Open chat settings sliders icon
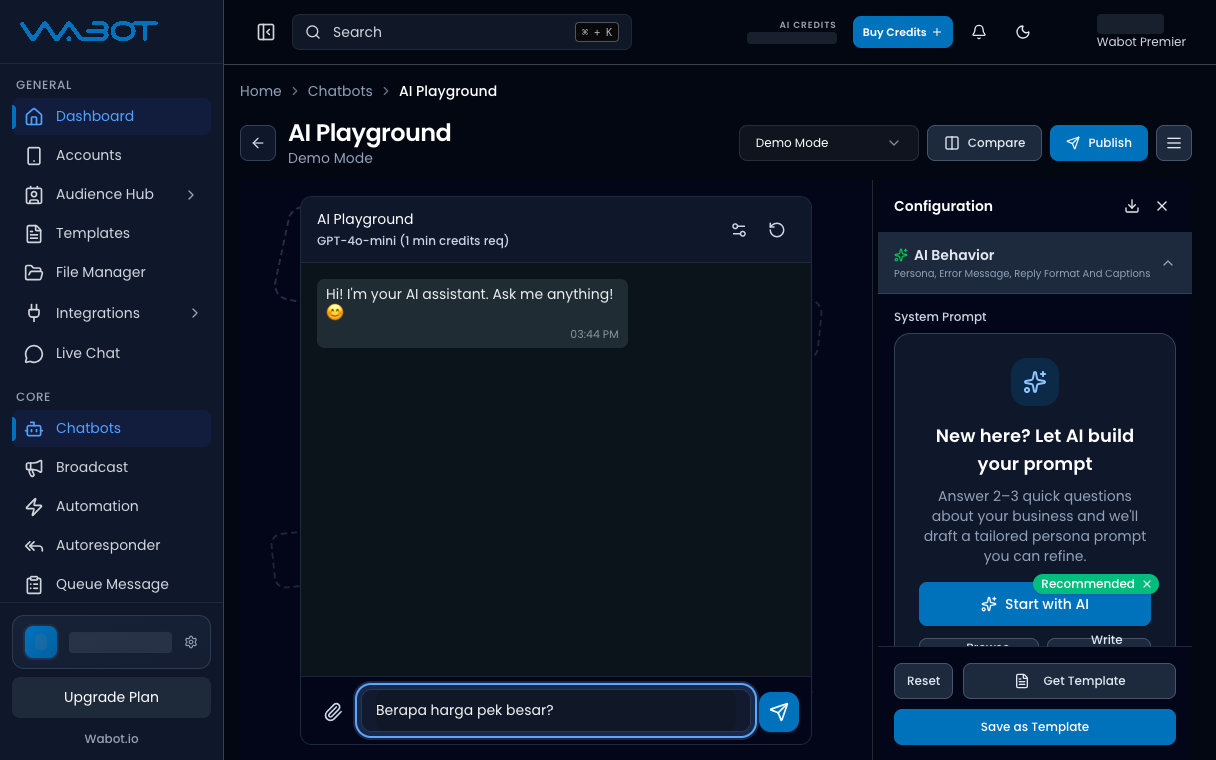 coord(739,230)
